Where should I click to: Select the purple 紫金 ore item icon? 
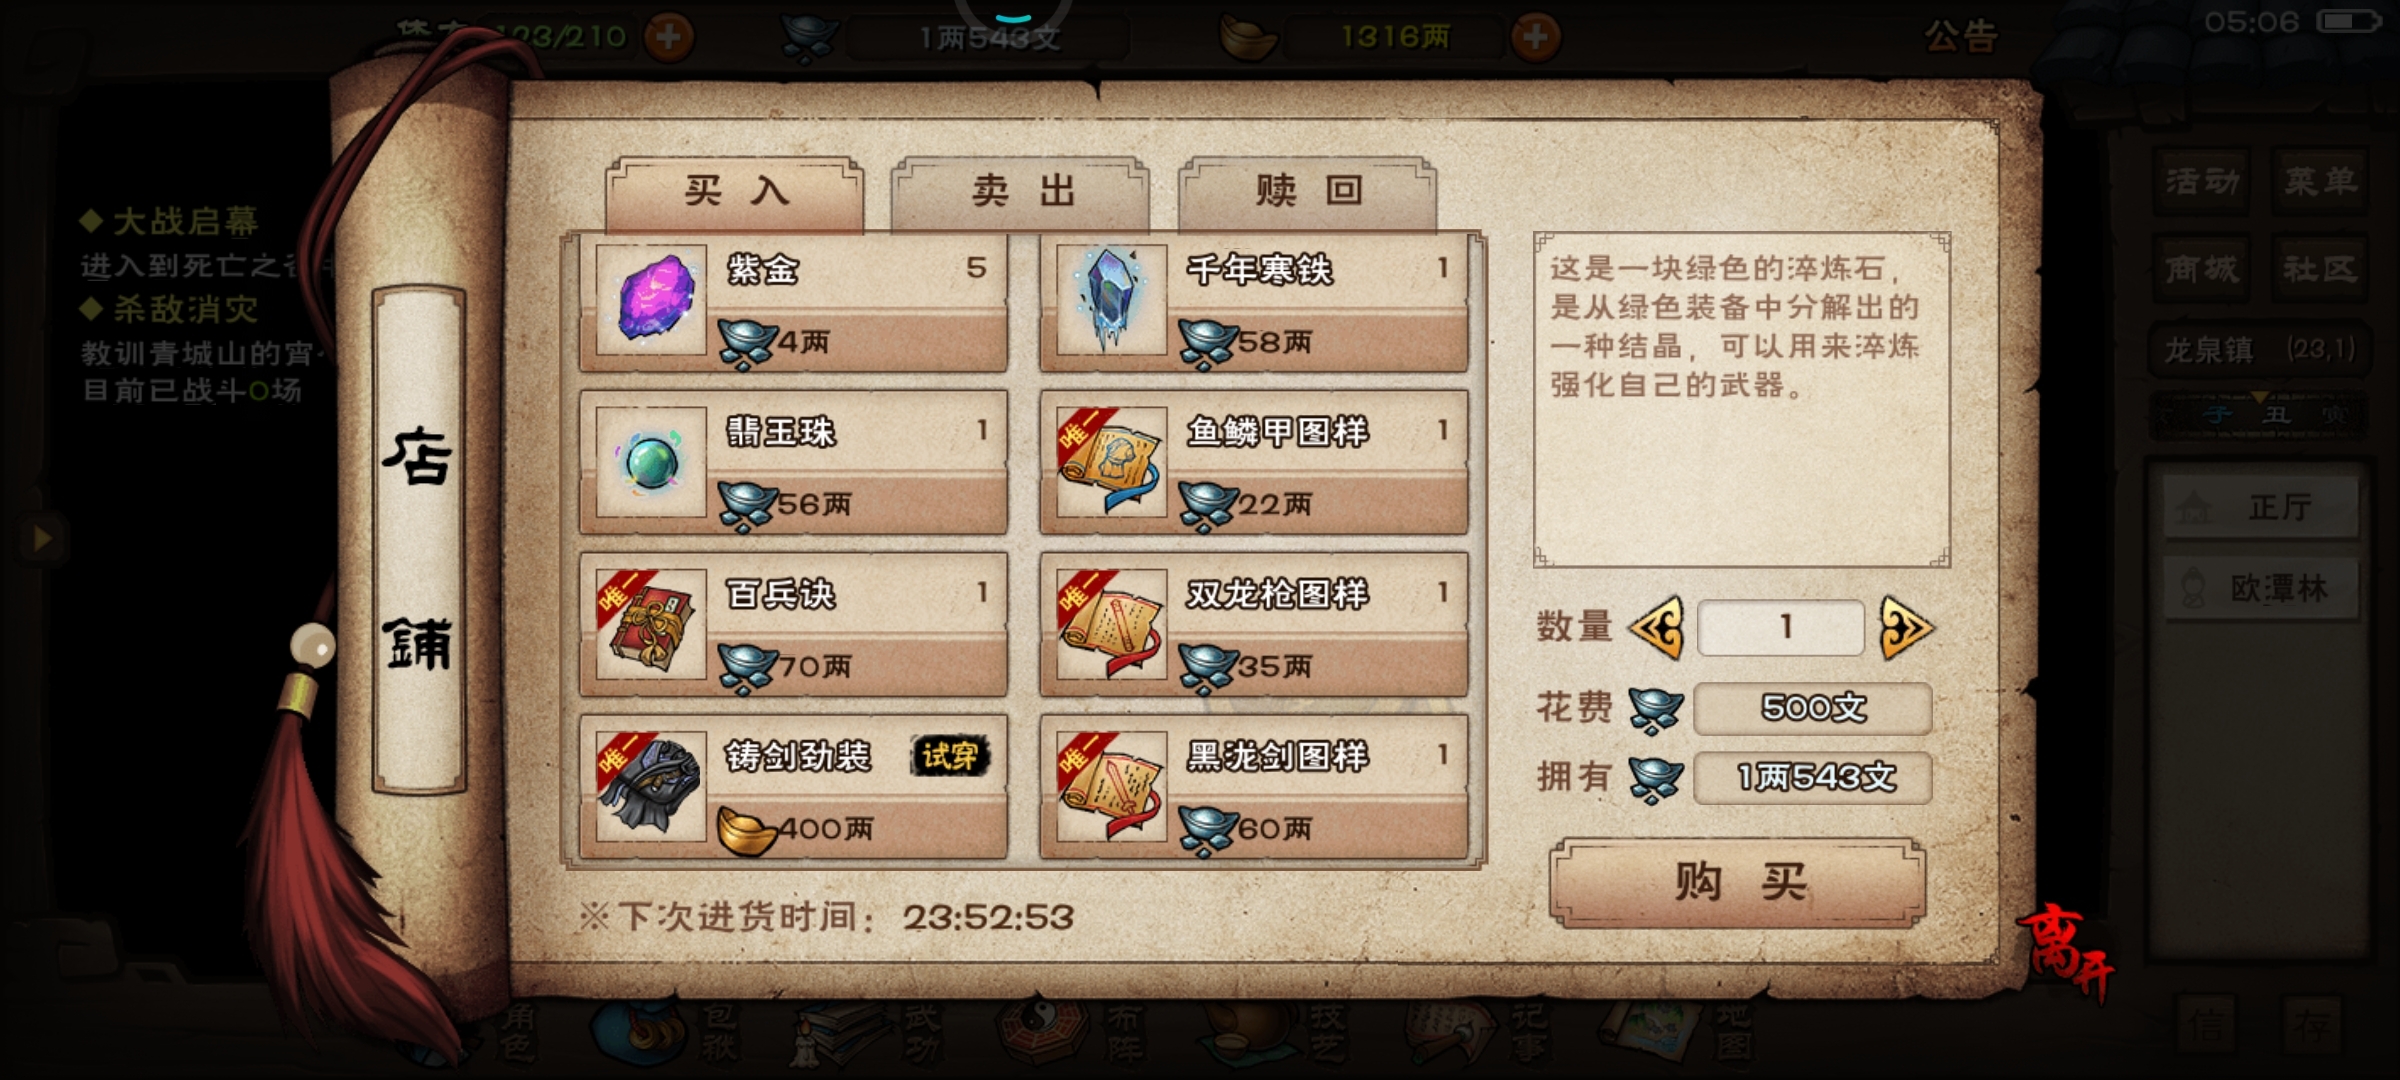tap(651, 300)
